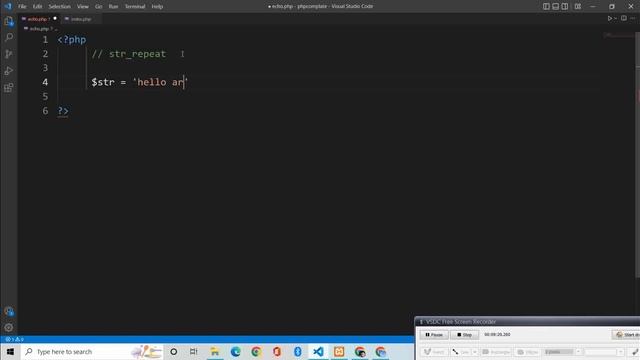The image size is (640, 360).
Task: Open the Extensions view
Action: [9, 87]
